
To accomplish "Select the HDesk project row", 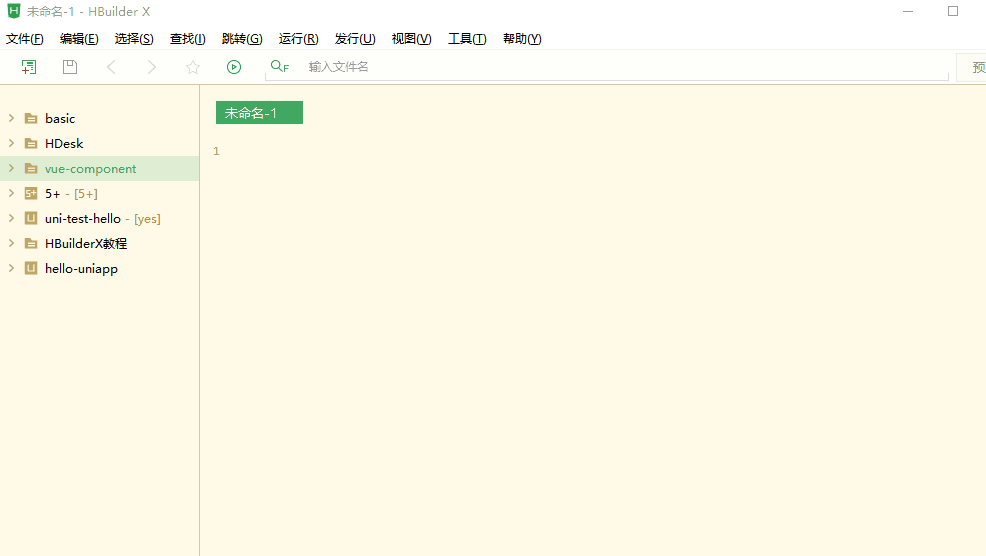I will pyautogui.click(x=99, y=143).
